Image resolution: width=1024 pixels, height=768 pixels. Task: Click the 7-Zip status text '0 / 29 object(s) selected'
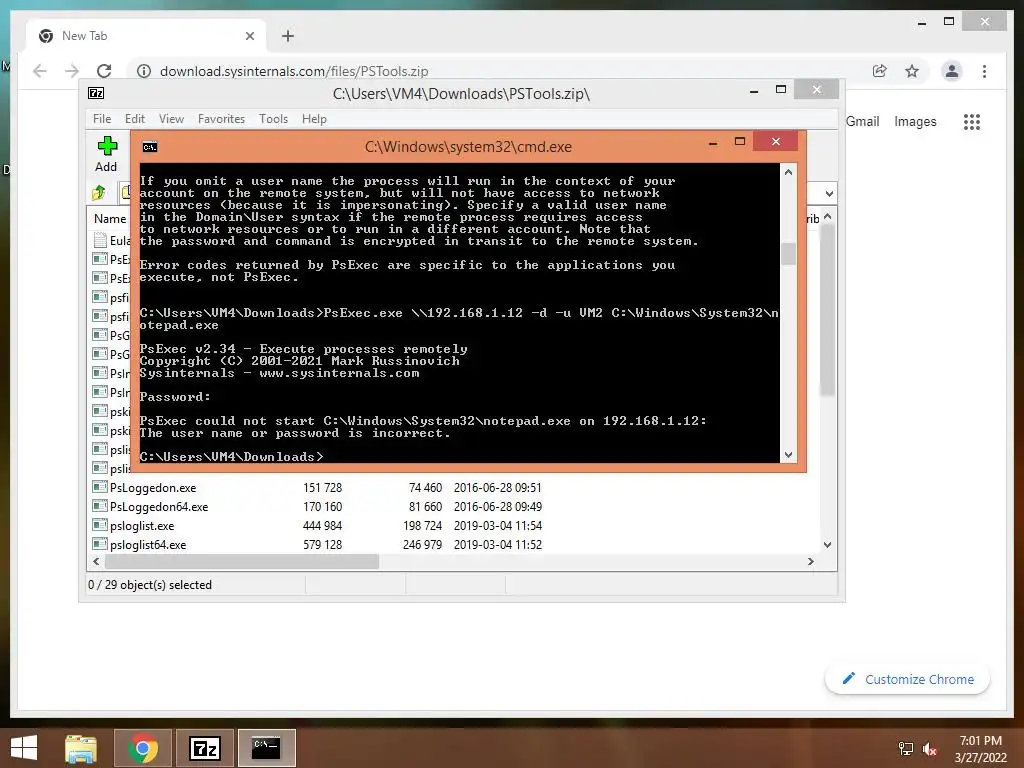tap(150, 585)
